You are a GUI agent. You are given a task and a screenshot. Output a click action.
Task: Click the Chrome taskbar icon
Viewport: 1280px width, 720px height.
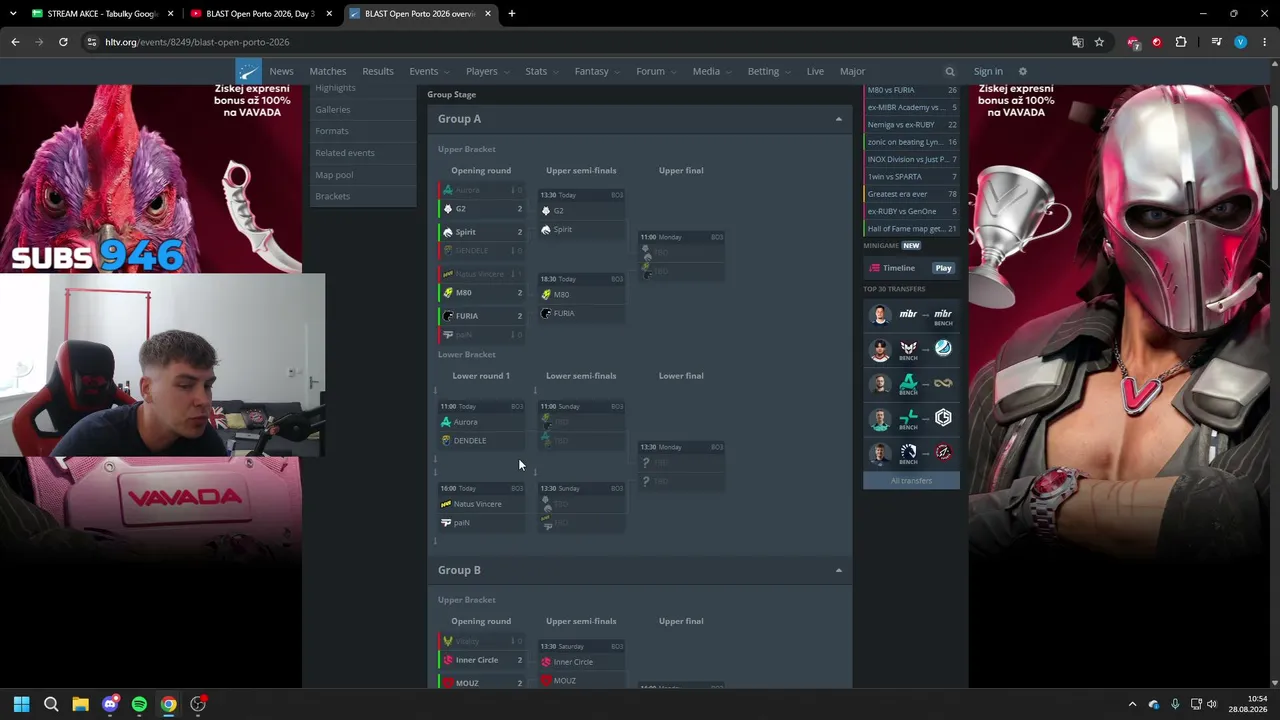[169, 704]
